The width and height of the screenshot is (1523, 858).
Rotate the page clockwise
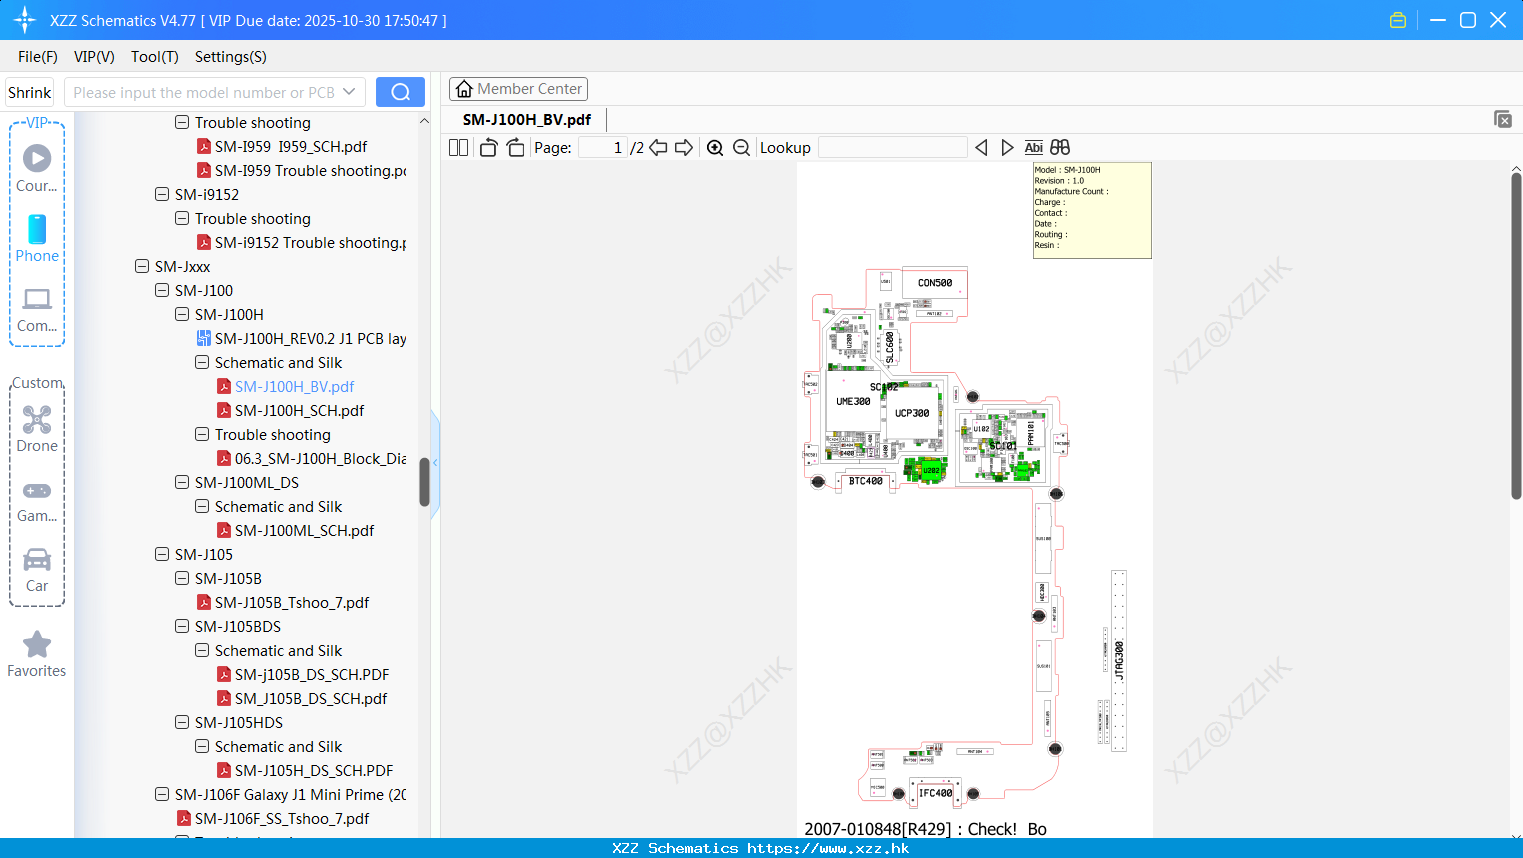click(515, 148)
